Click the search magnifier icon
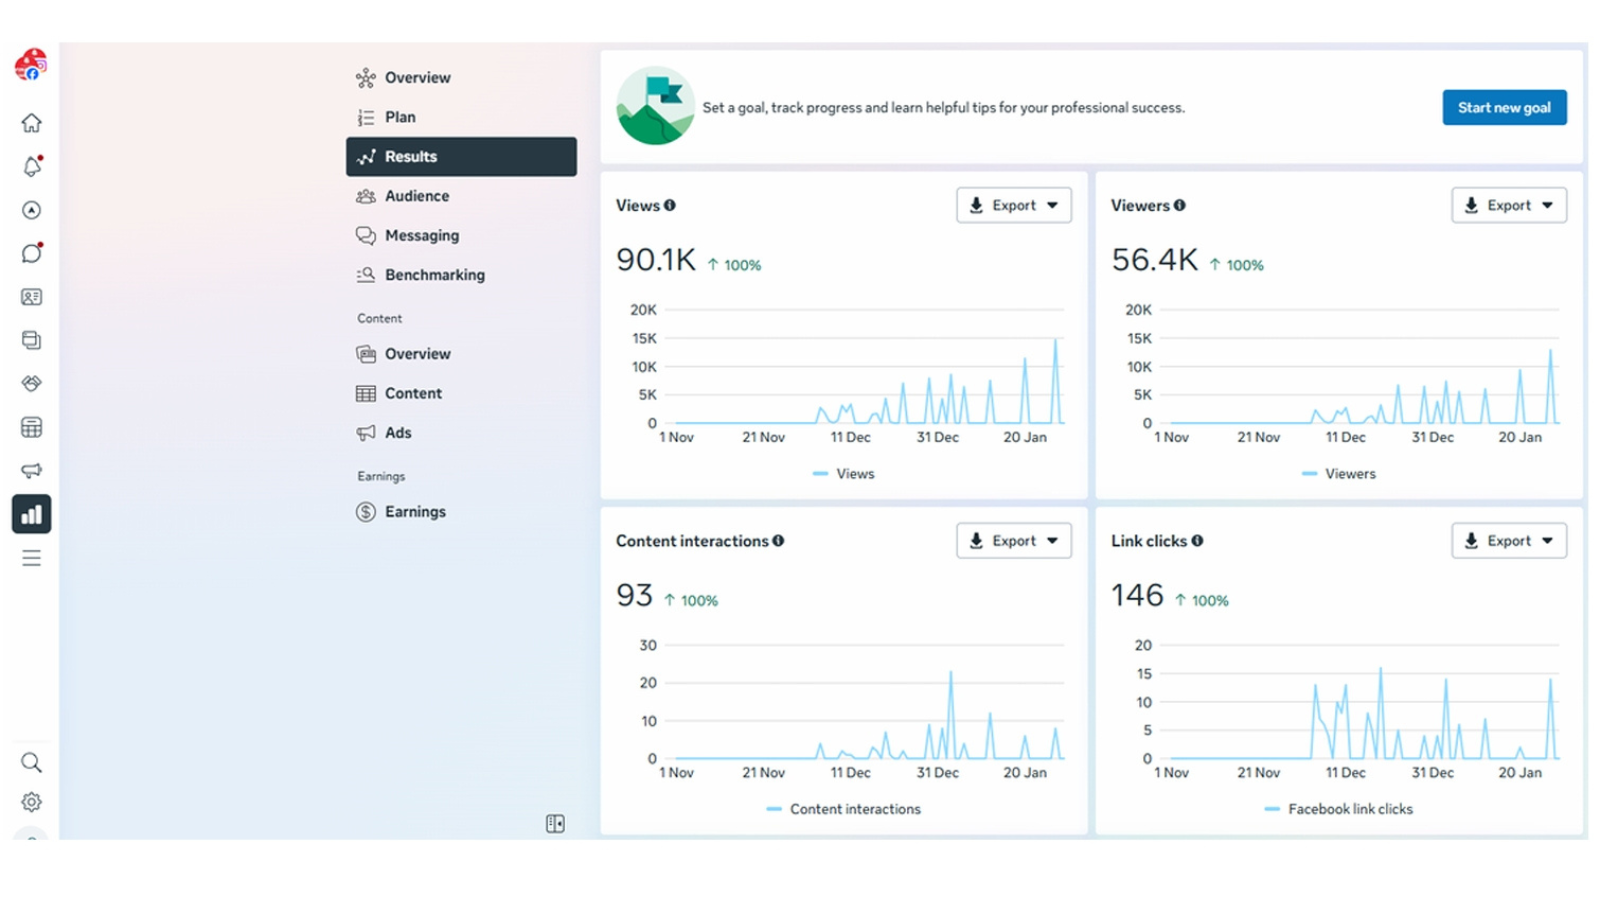 32,763
